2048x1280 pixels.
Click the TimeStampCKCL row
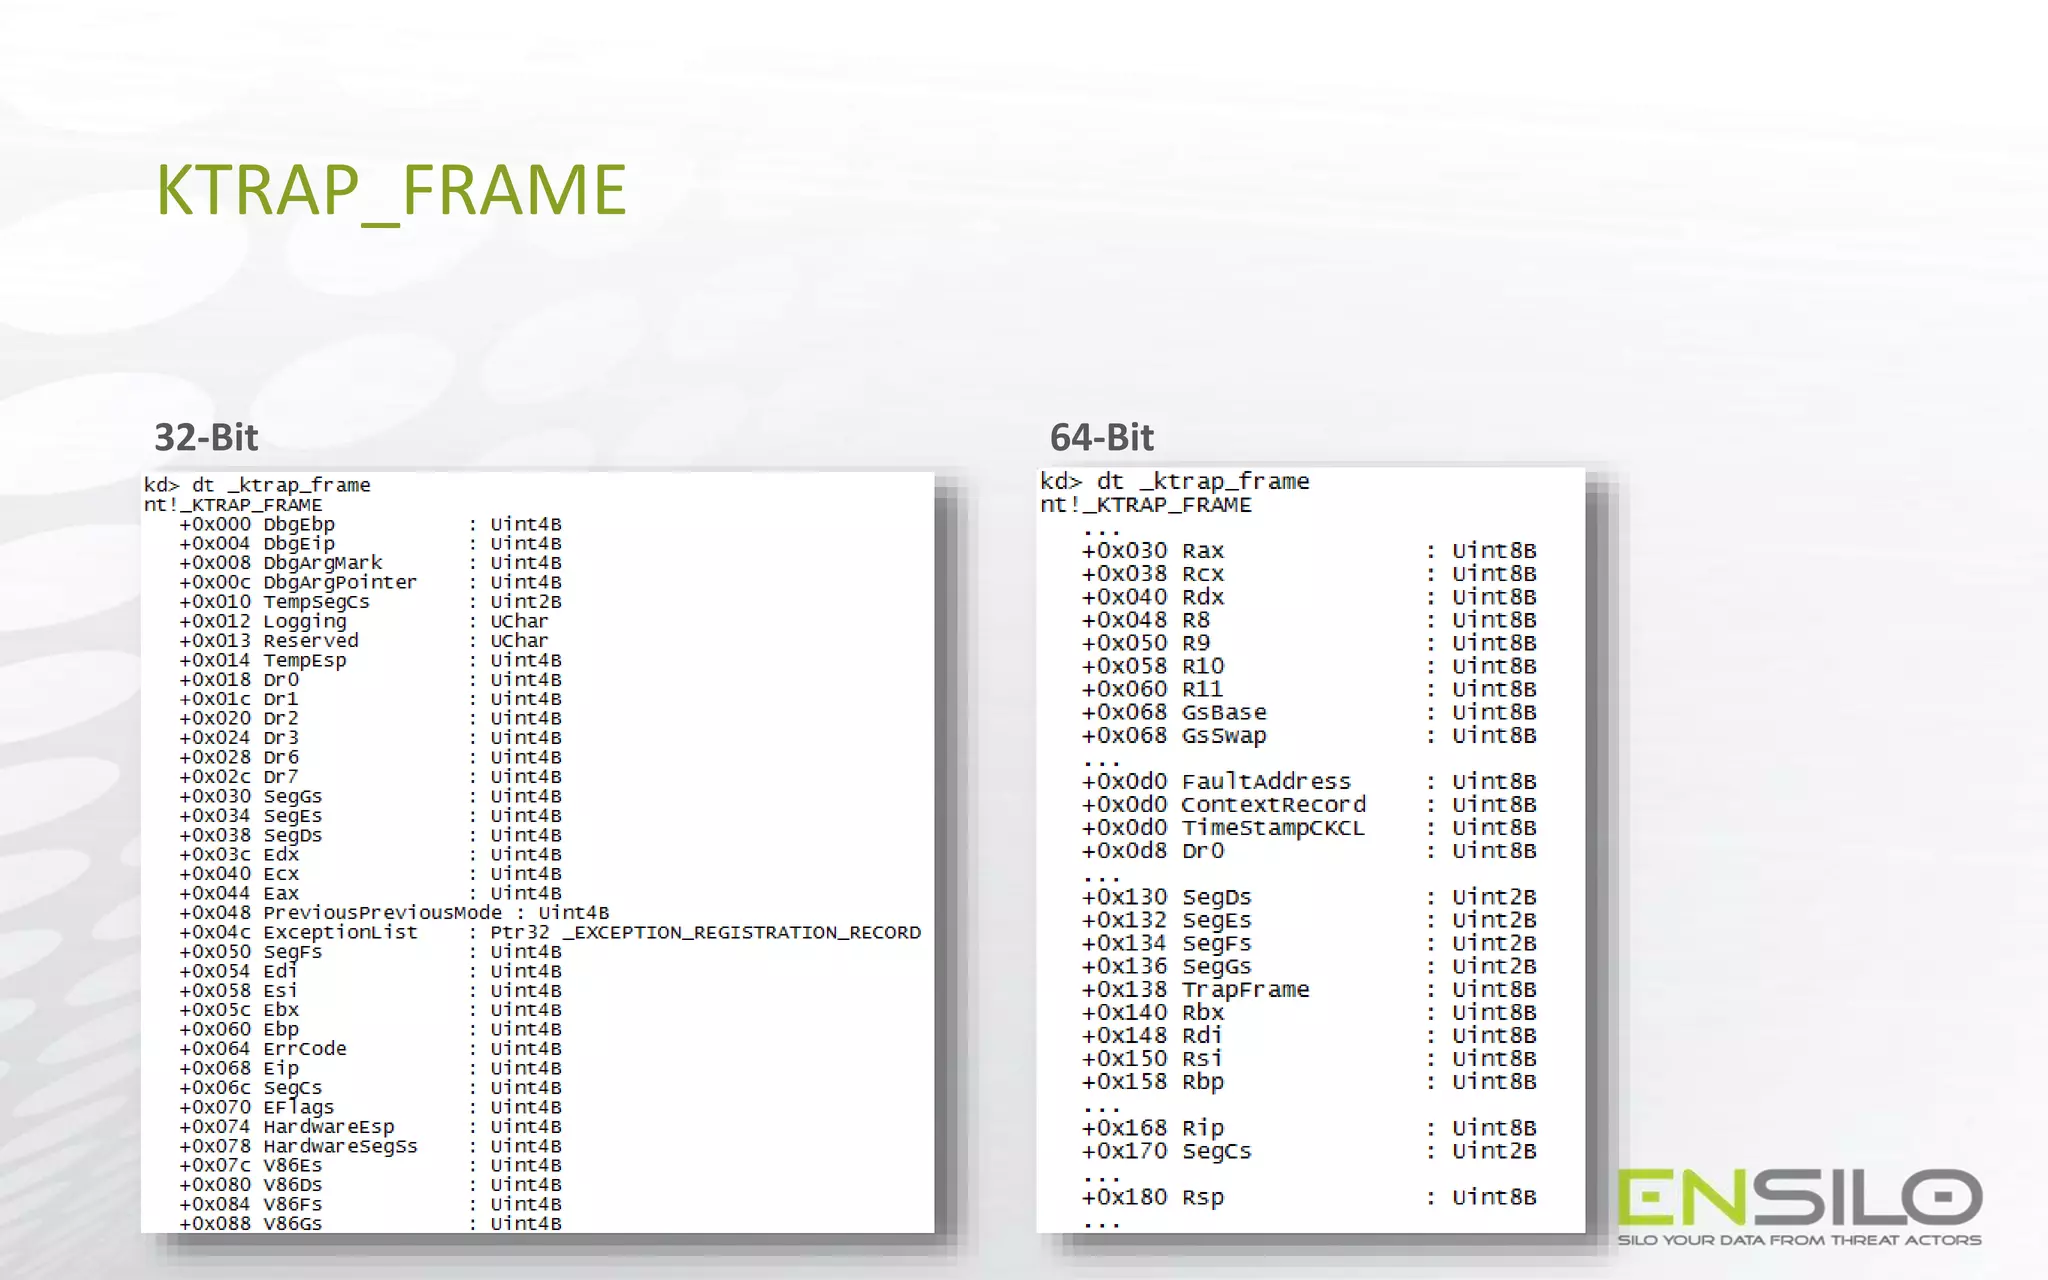pos(1309,828)
